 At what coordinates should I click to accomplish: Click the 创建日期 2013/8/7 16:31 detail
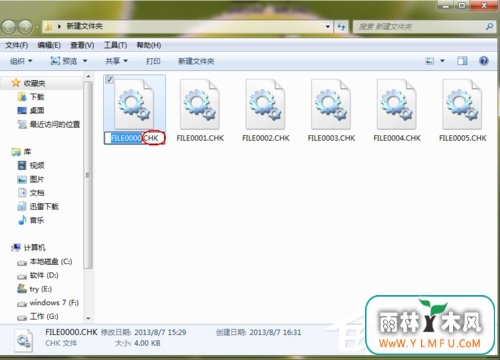[x=258, y=332]
